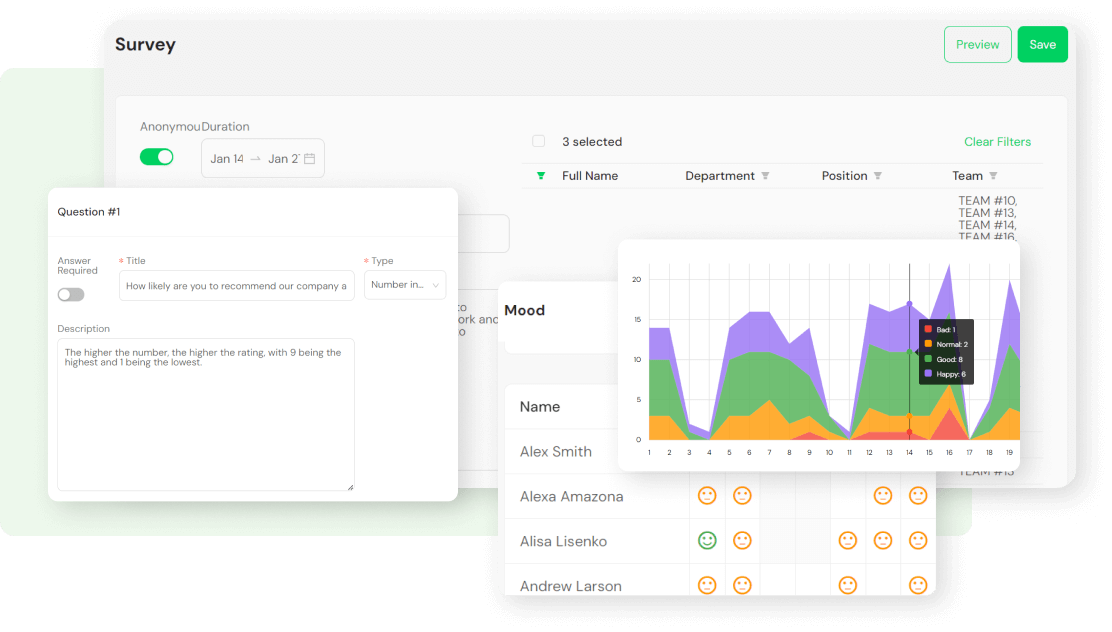
Task: Click the Clear Filters link
Action: (x=997, y=142)
